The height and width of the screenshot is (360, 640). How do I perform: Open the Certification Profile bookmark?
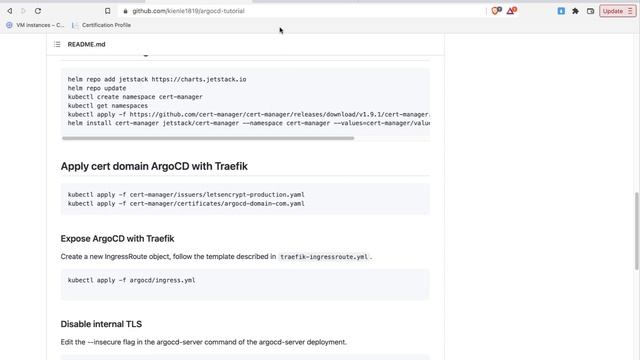click(x=102, y=25)
